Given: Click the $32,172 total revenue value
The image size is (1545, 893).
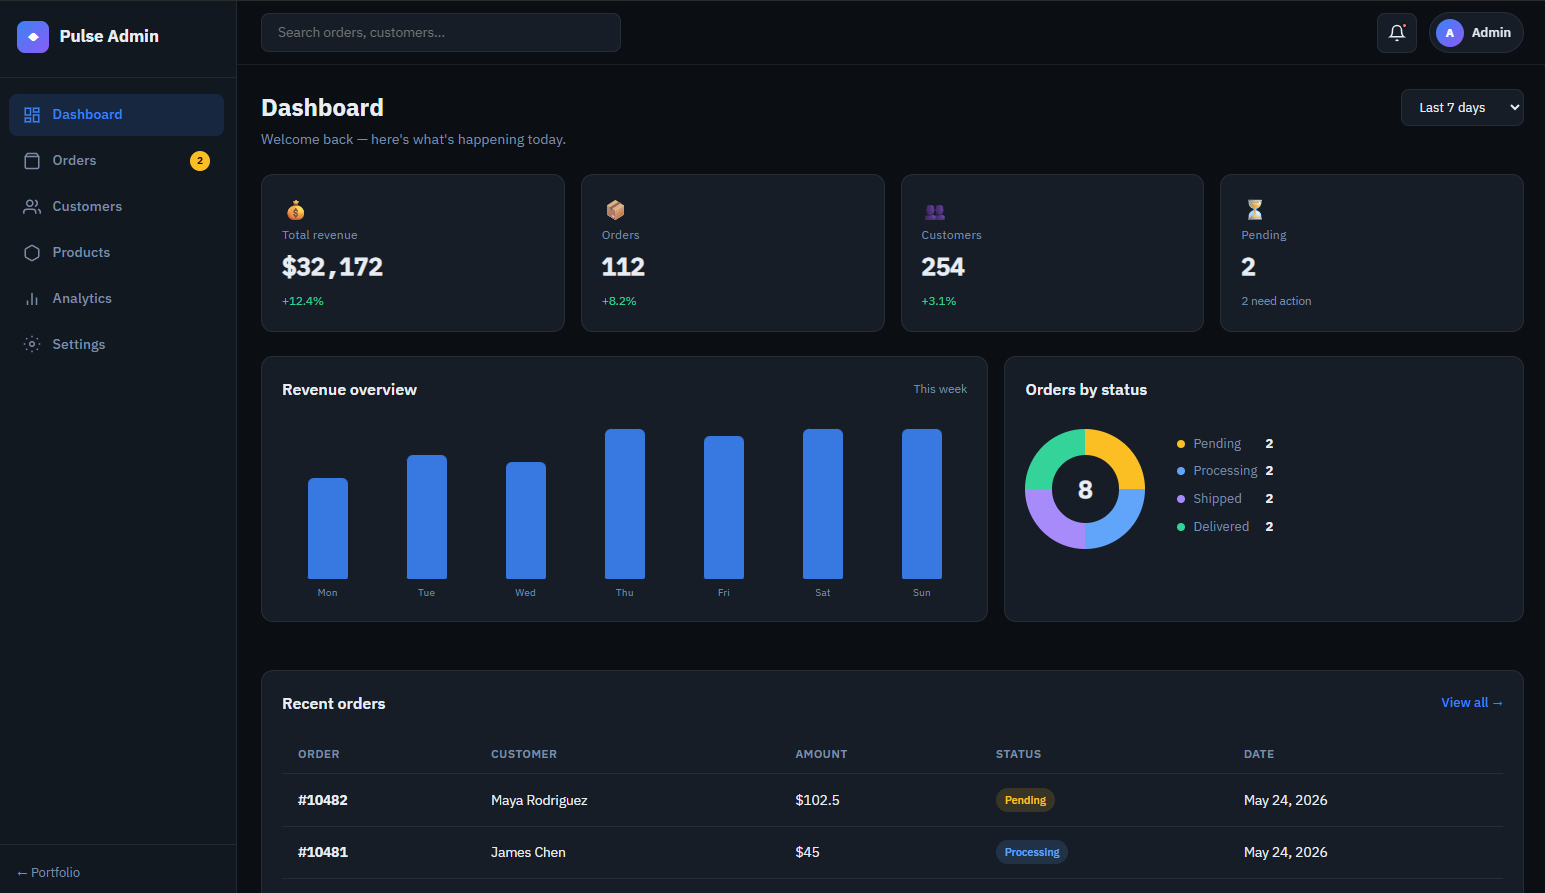Looking at the screenshot, I should click(332, 267).
